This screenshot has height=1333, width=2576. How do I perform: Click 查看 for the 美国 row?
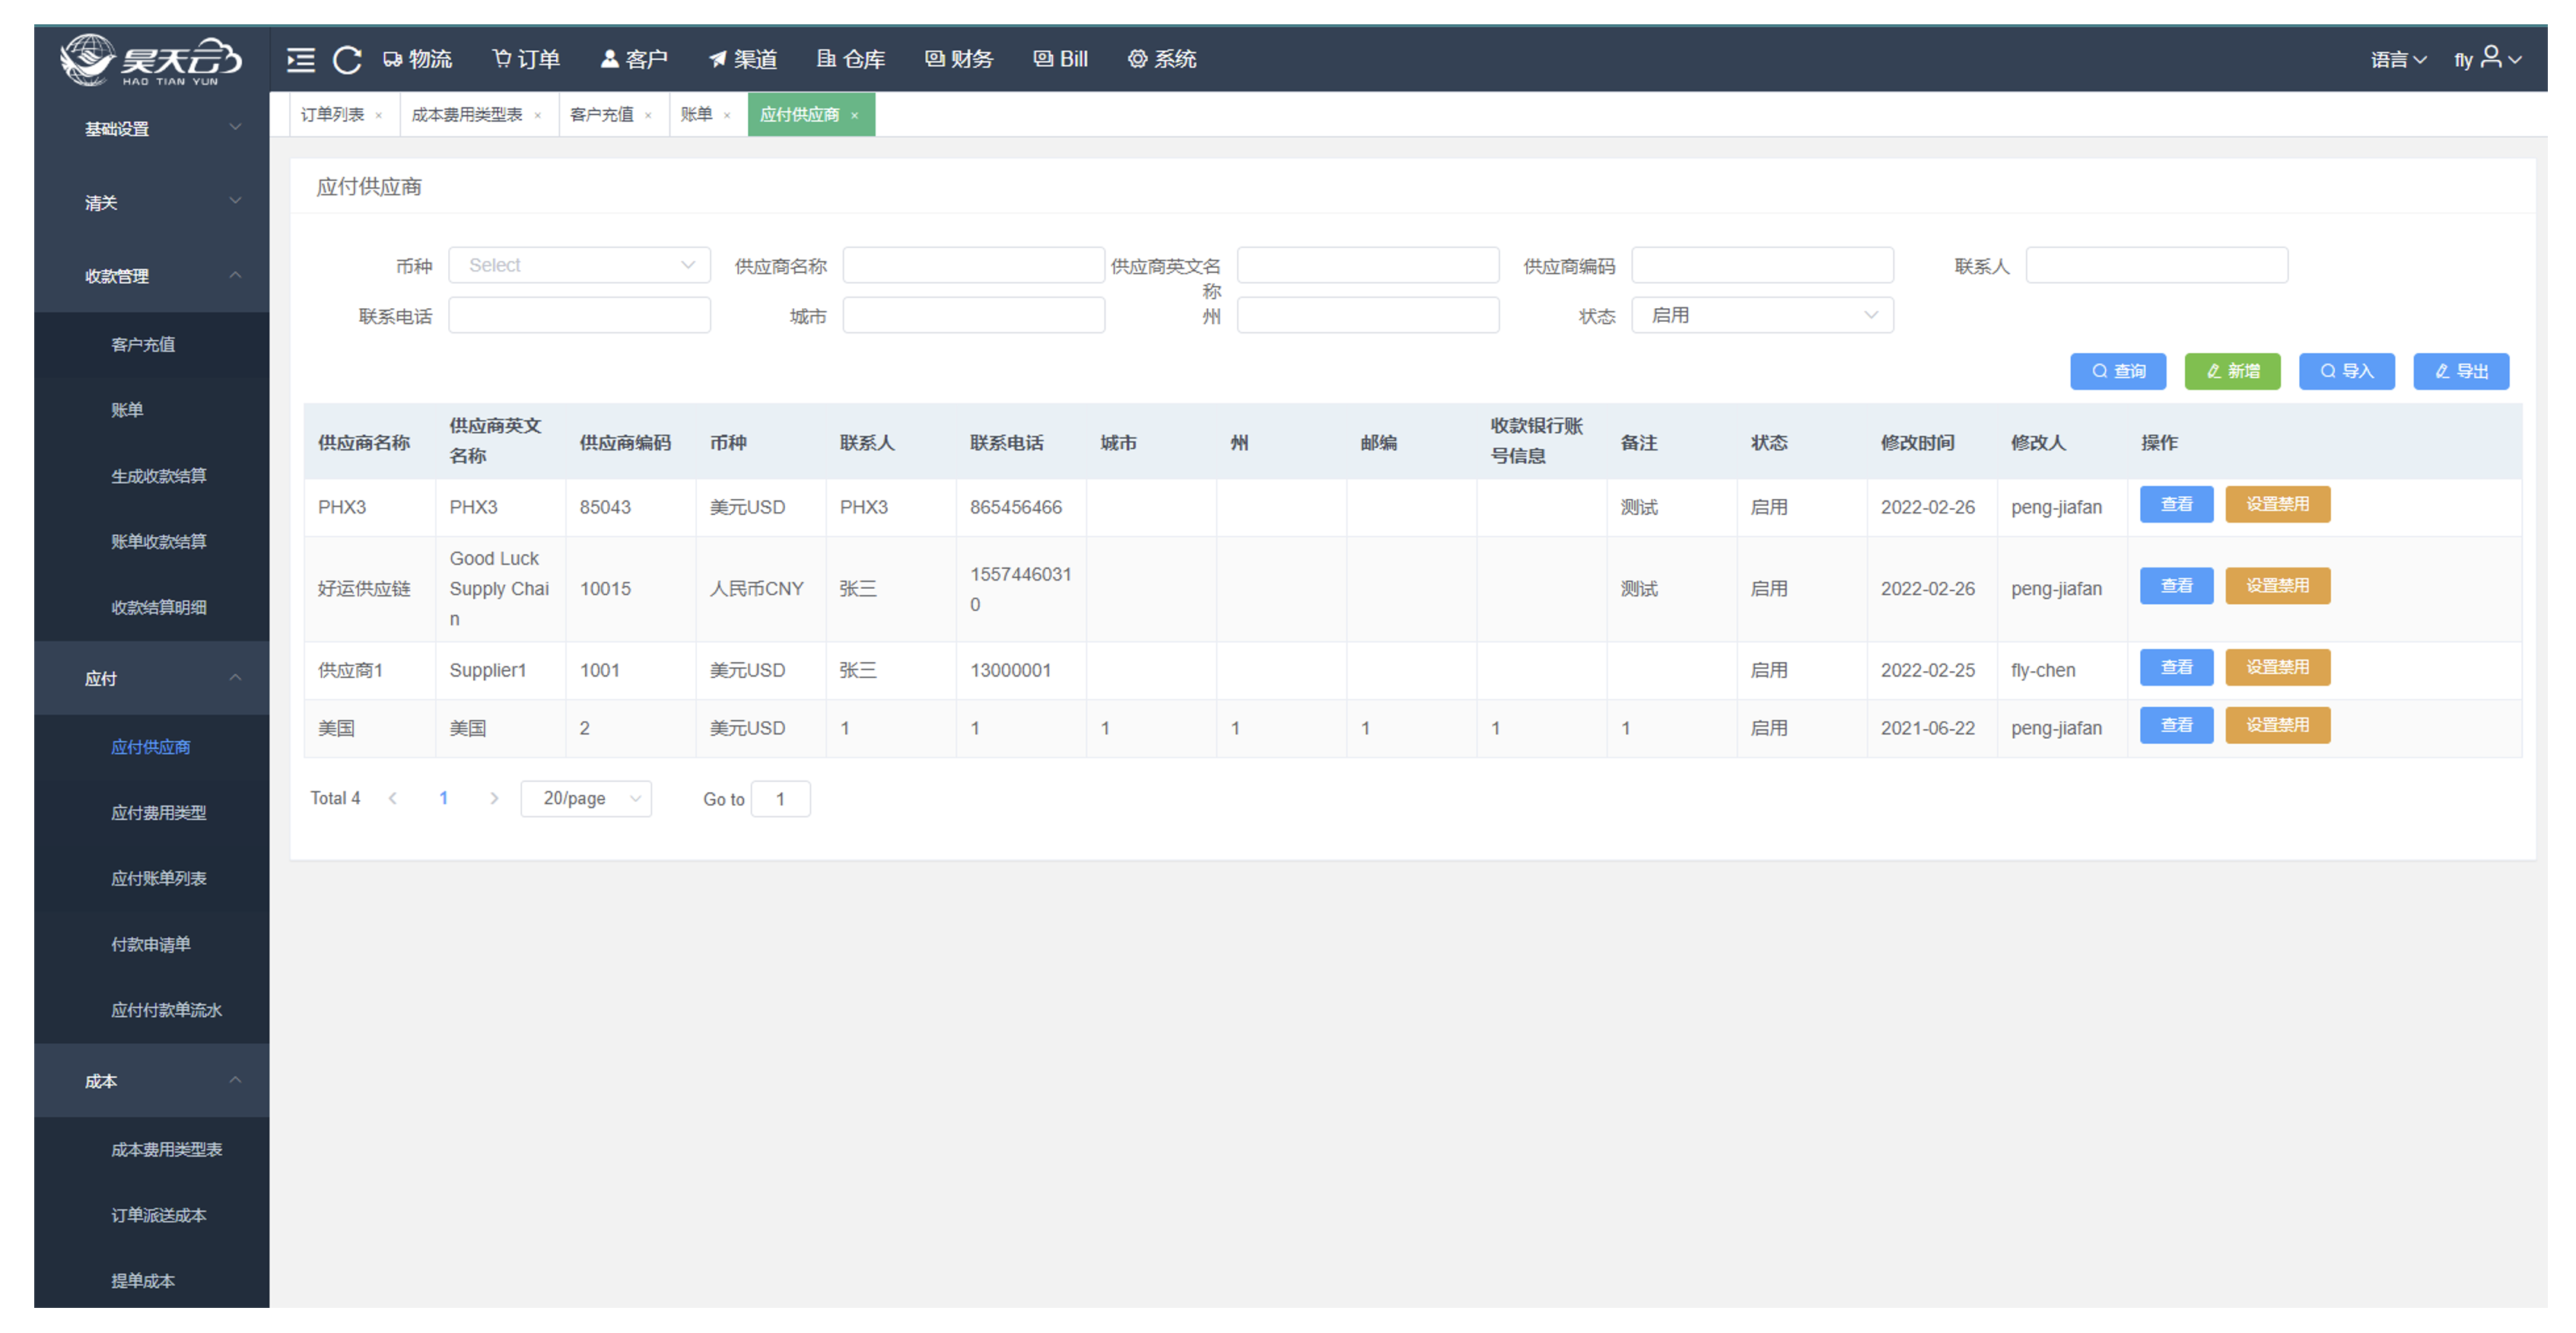click(2176, 726)
